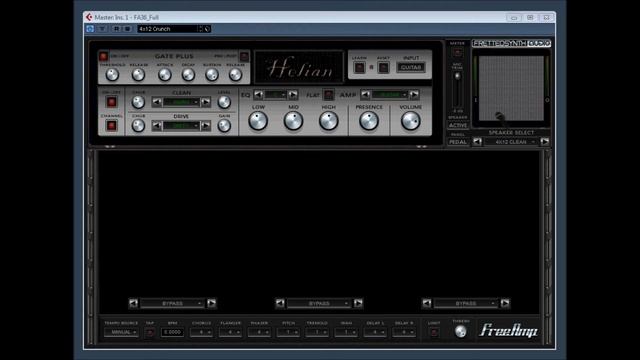This screenshot has height=360, width=640.
Task: Click the Gate Plus Threshold knob
Action: 112,75
